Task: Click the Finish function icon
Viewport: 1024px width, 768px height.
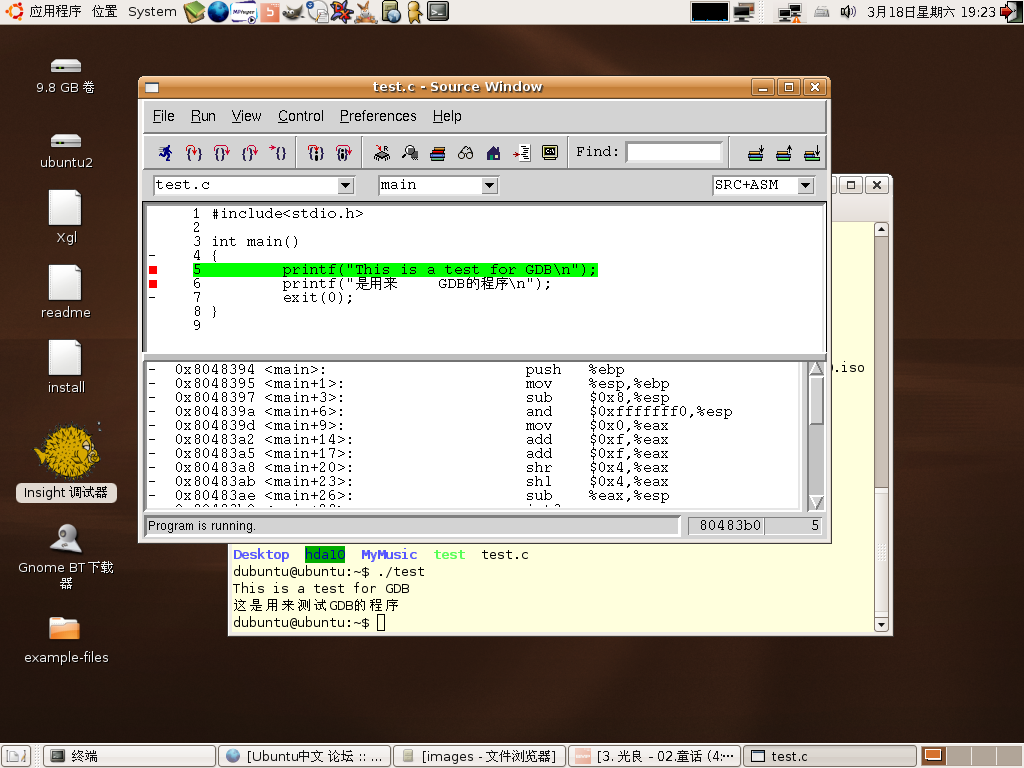Action: [x=249, y=153]
